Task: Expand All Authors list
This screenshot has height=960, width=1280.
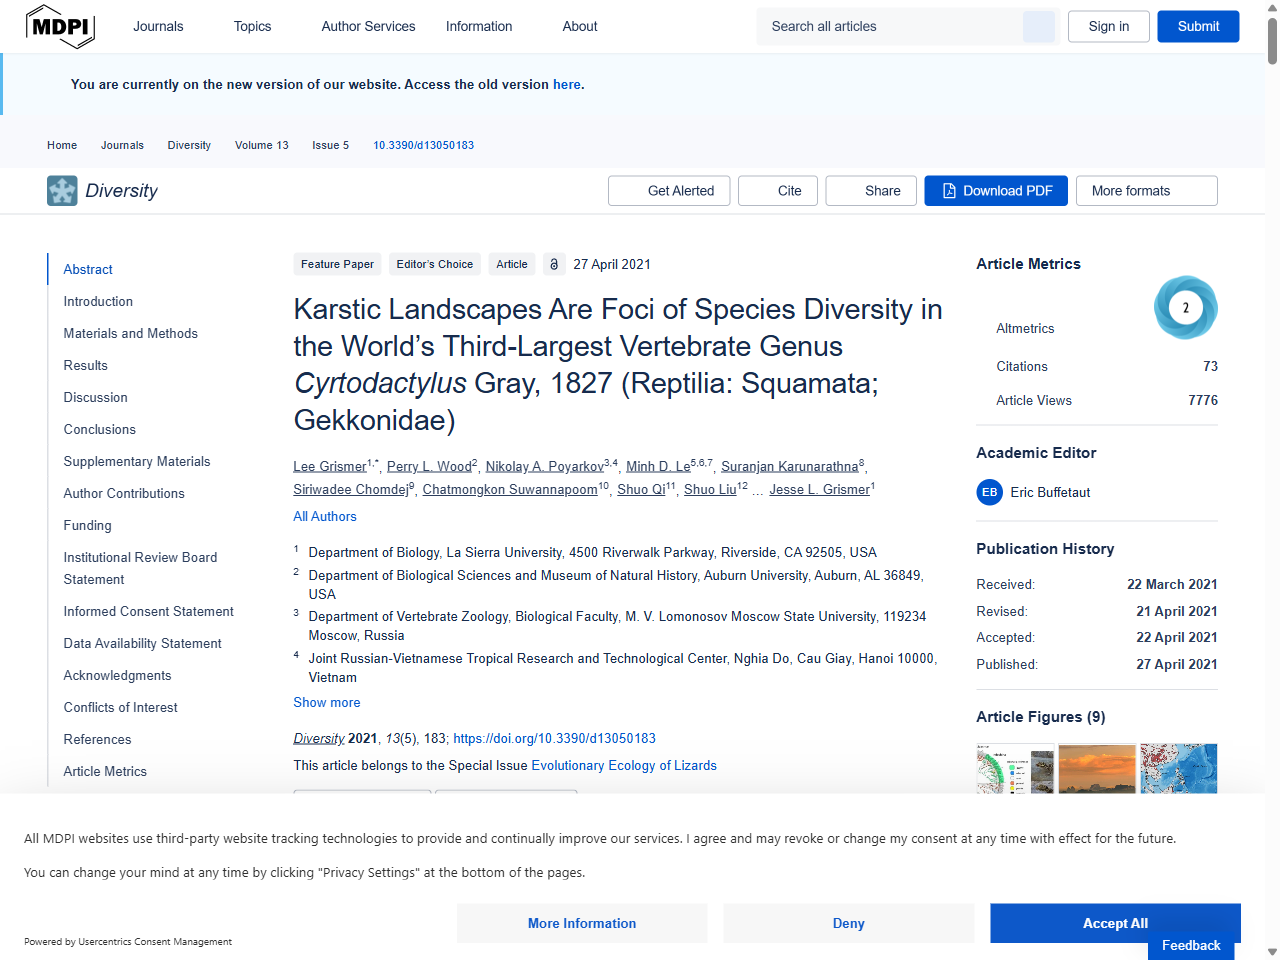Action: [324, 516]
